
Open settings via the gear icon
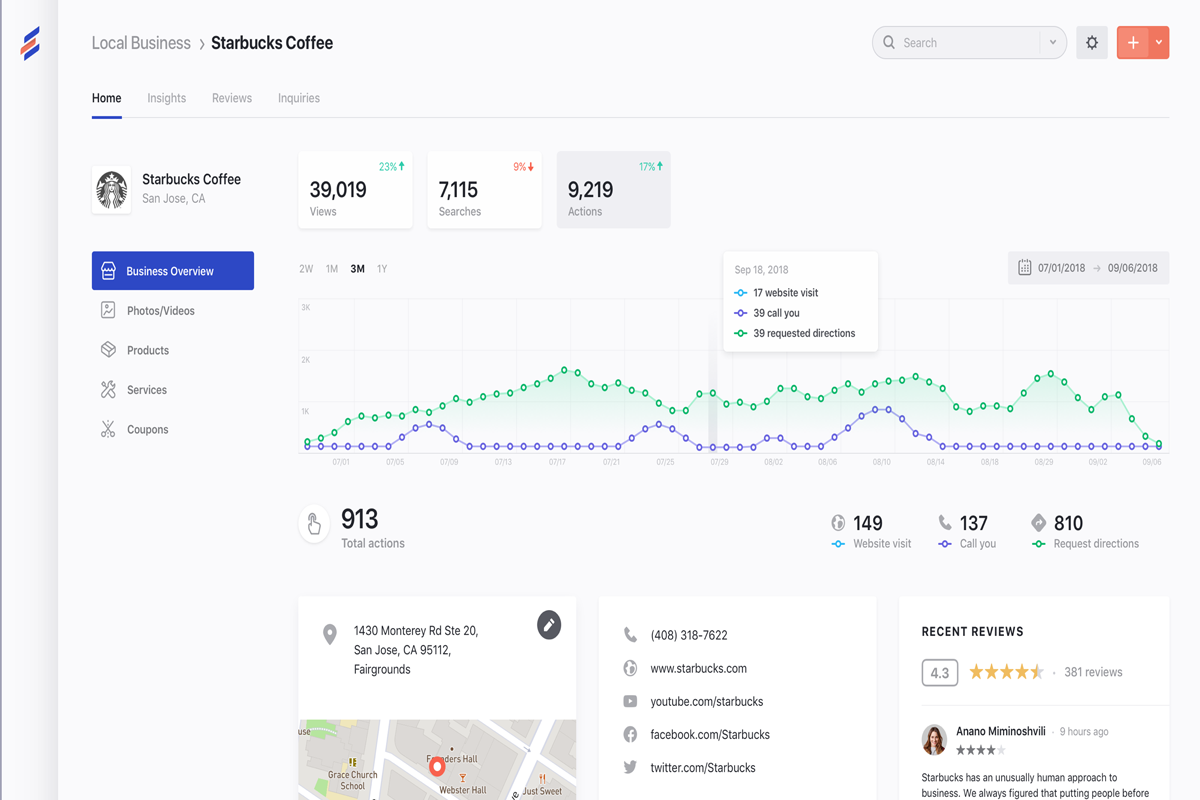click(1092, 43)
